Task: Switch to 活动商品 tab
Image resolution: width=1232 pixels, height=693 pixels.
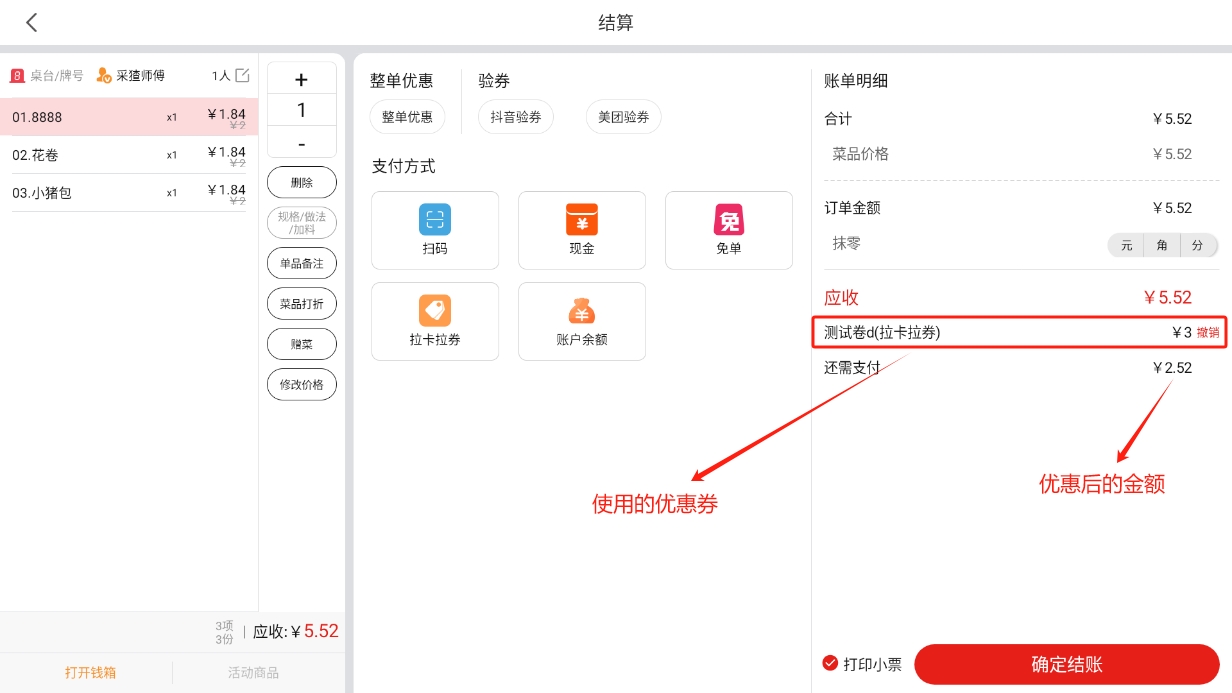Action: 253,673
